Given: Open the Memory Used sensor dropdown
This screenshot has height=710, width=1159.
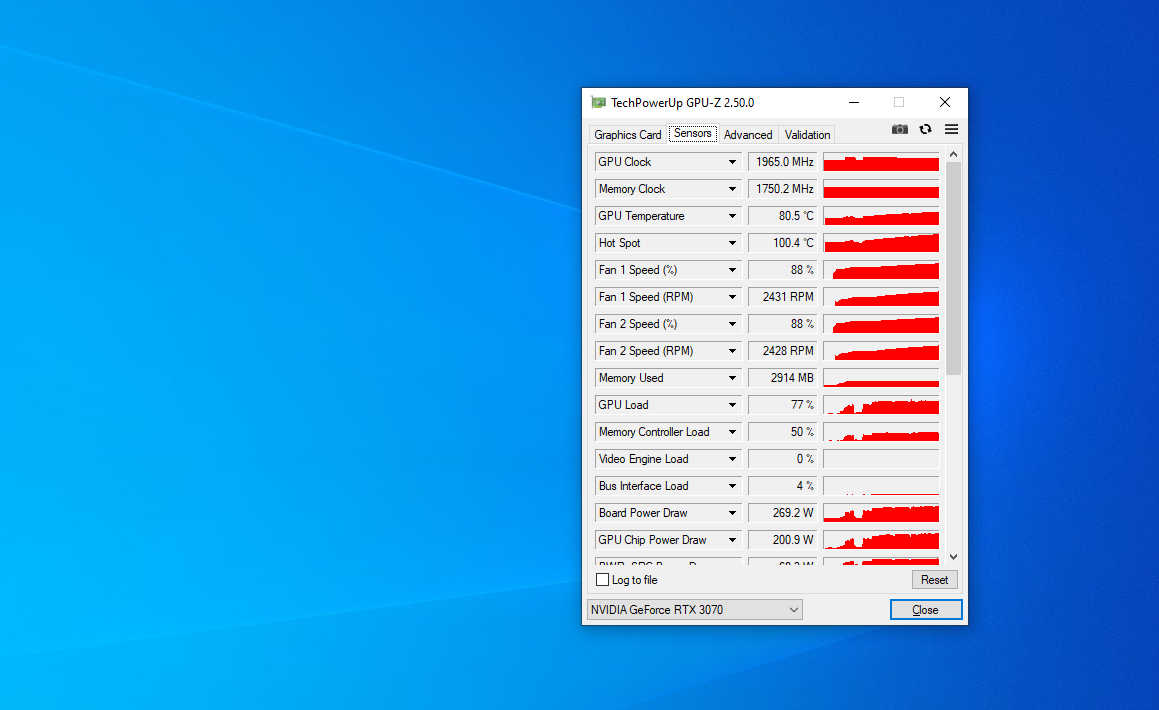Looking at the screenshot, I should point(732,378).
